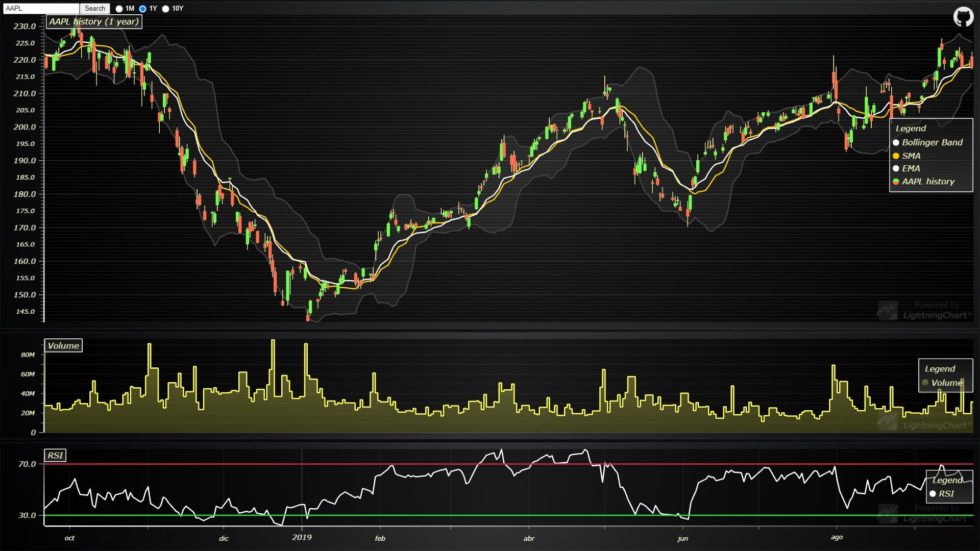
Task: Click the Search button
Action: click(x=94, y=8)
